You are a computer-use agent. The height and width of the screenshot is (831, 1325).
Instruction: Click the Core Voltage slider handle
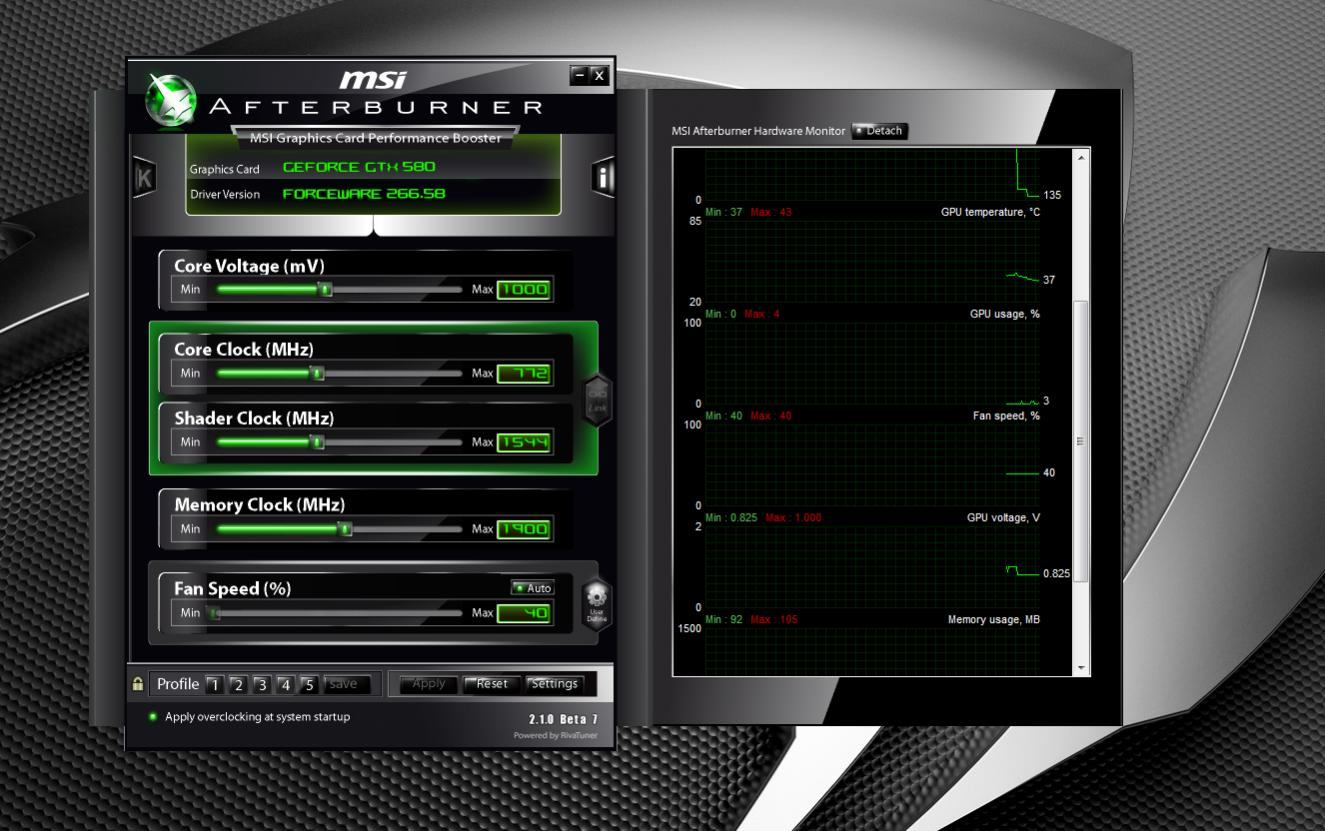(x=325, y=290)
